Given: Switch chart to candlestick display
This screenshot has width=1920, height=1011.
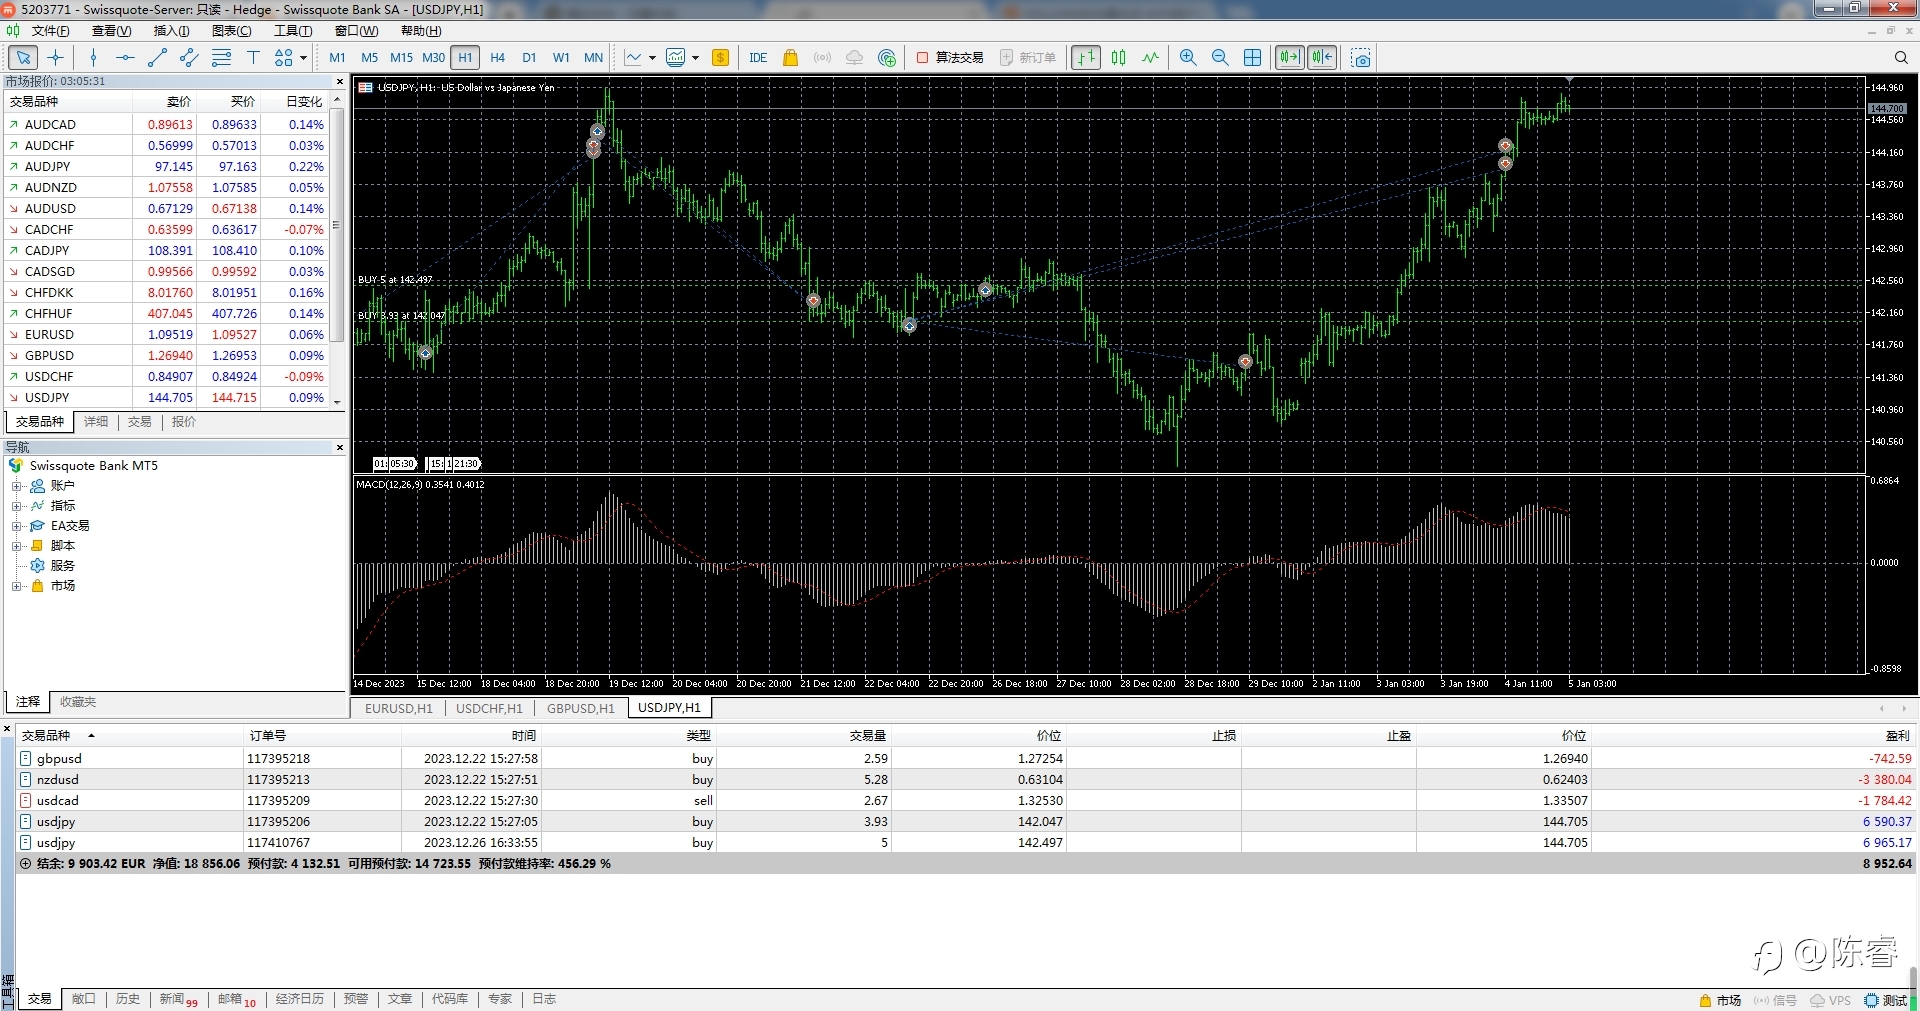Looking at the screenshot, I should pos(1119,58).
